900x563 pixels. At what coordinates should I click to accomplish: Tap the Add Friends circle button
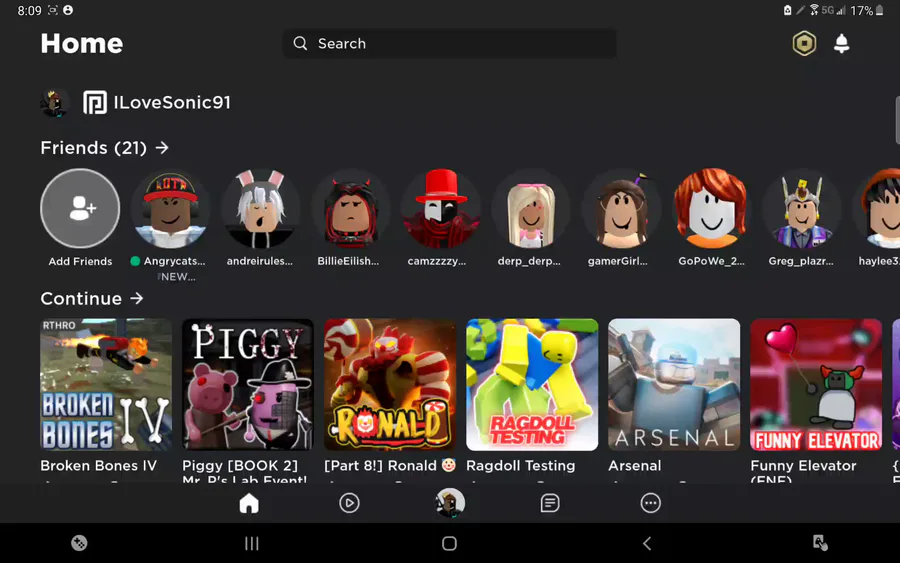pyautogui.click(x=80, y=208)
